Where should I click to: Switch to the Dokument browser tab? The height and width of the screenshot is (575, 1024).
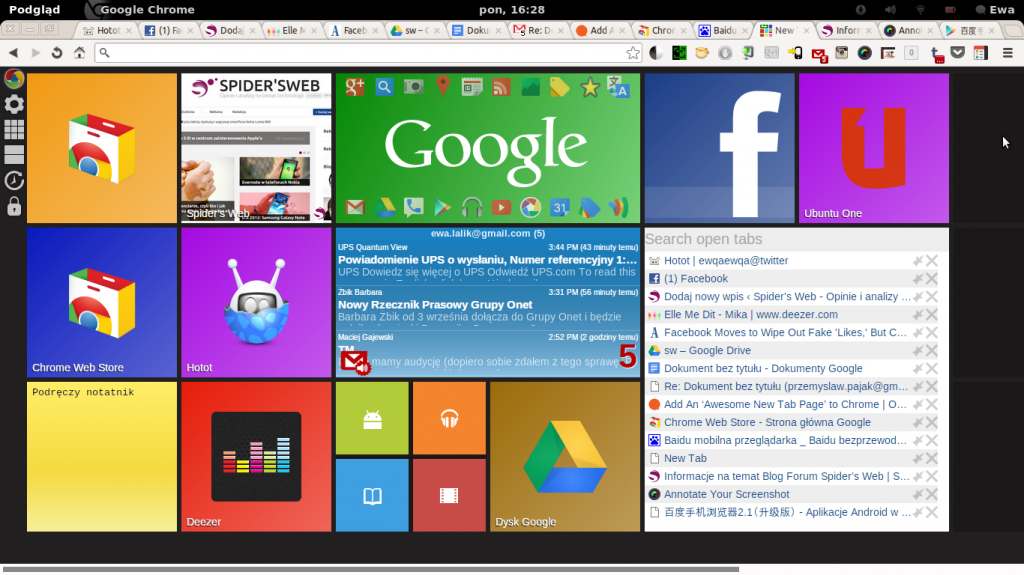coord(477,30)
